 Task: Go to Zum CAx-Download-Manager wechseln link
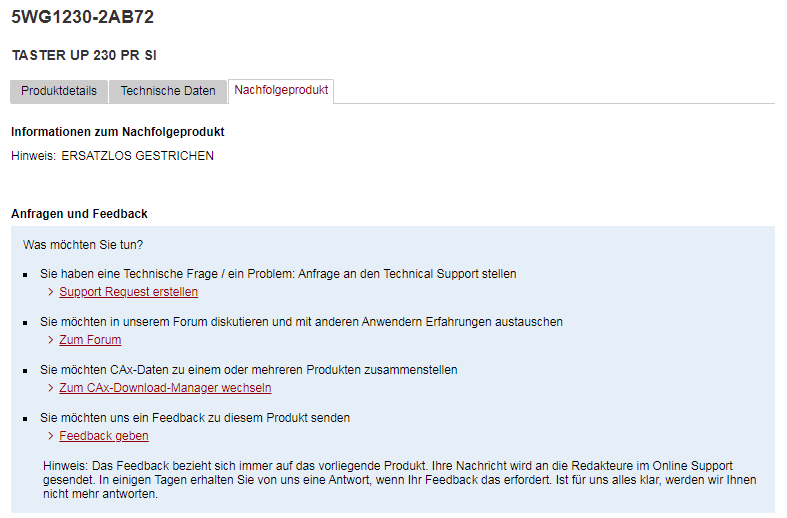coord(165,388)
